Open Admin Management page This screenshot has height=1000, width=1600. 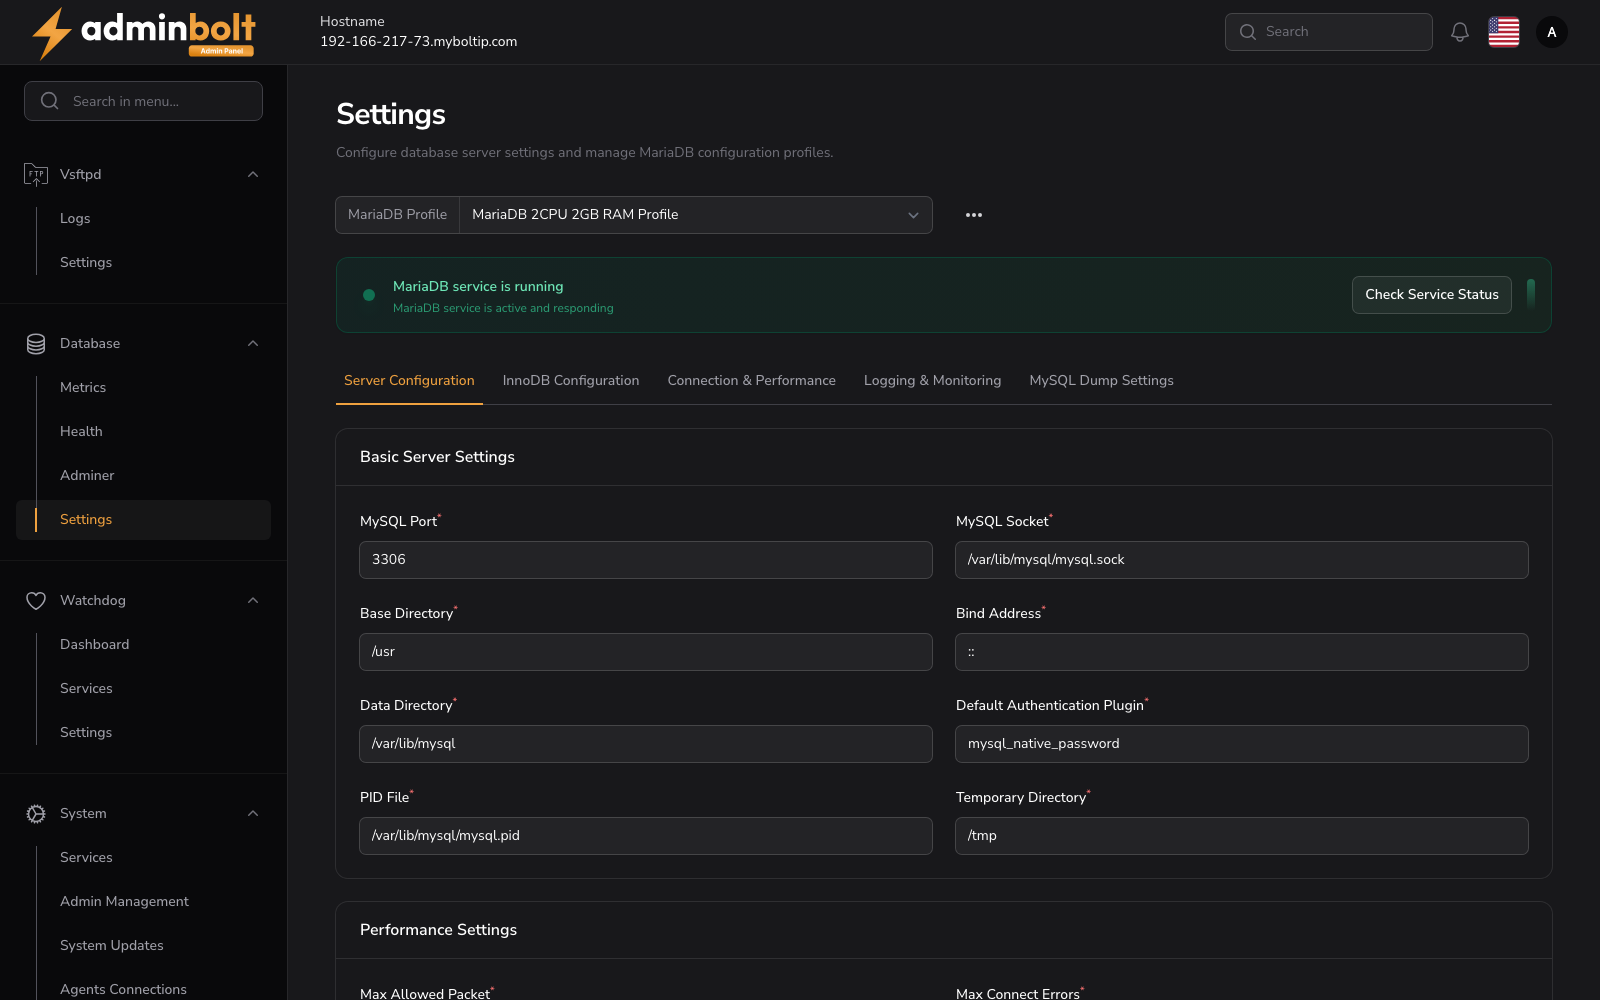coord(124,901)
